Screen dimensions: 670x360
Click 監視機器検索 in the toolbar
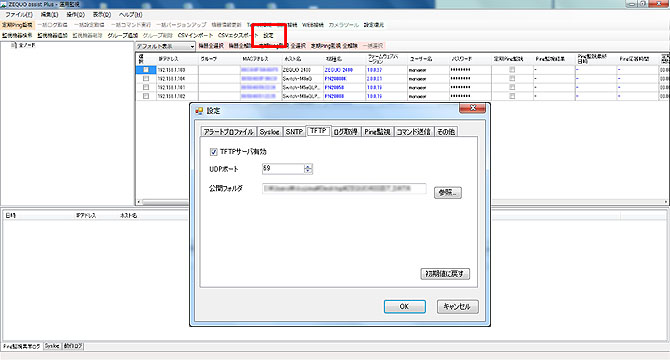(x=17, y=35)
